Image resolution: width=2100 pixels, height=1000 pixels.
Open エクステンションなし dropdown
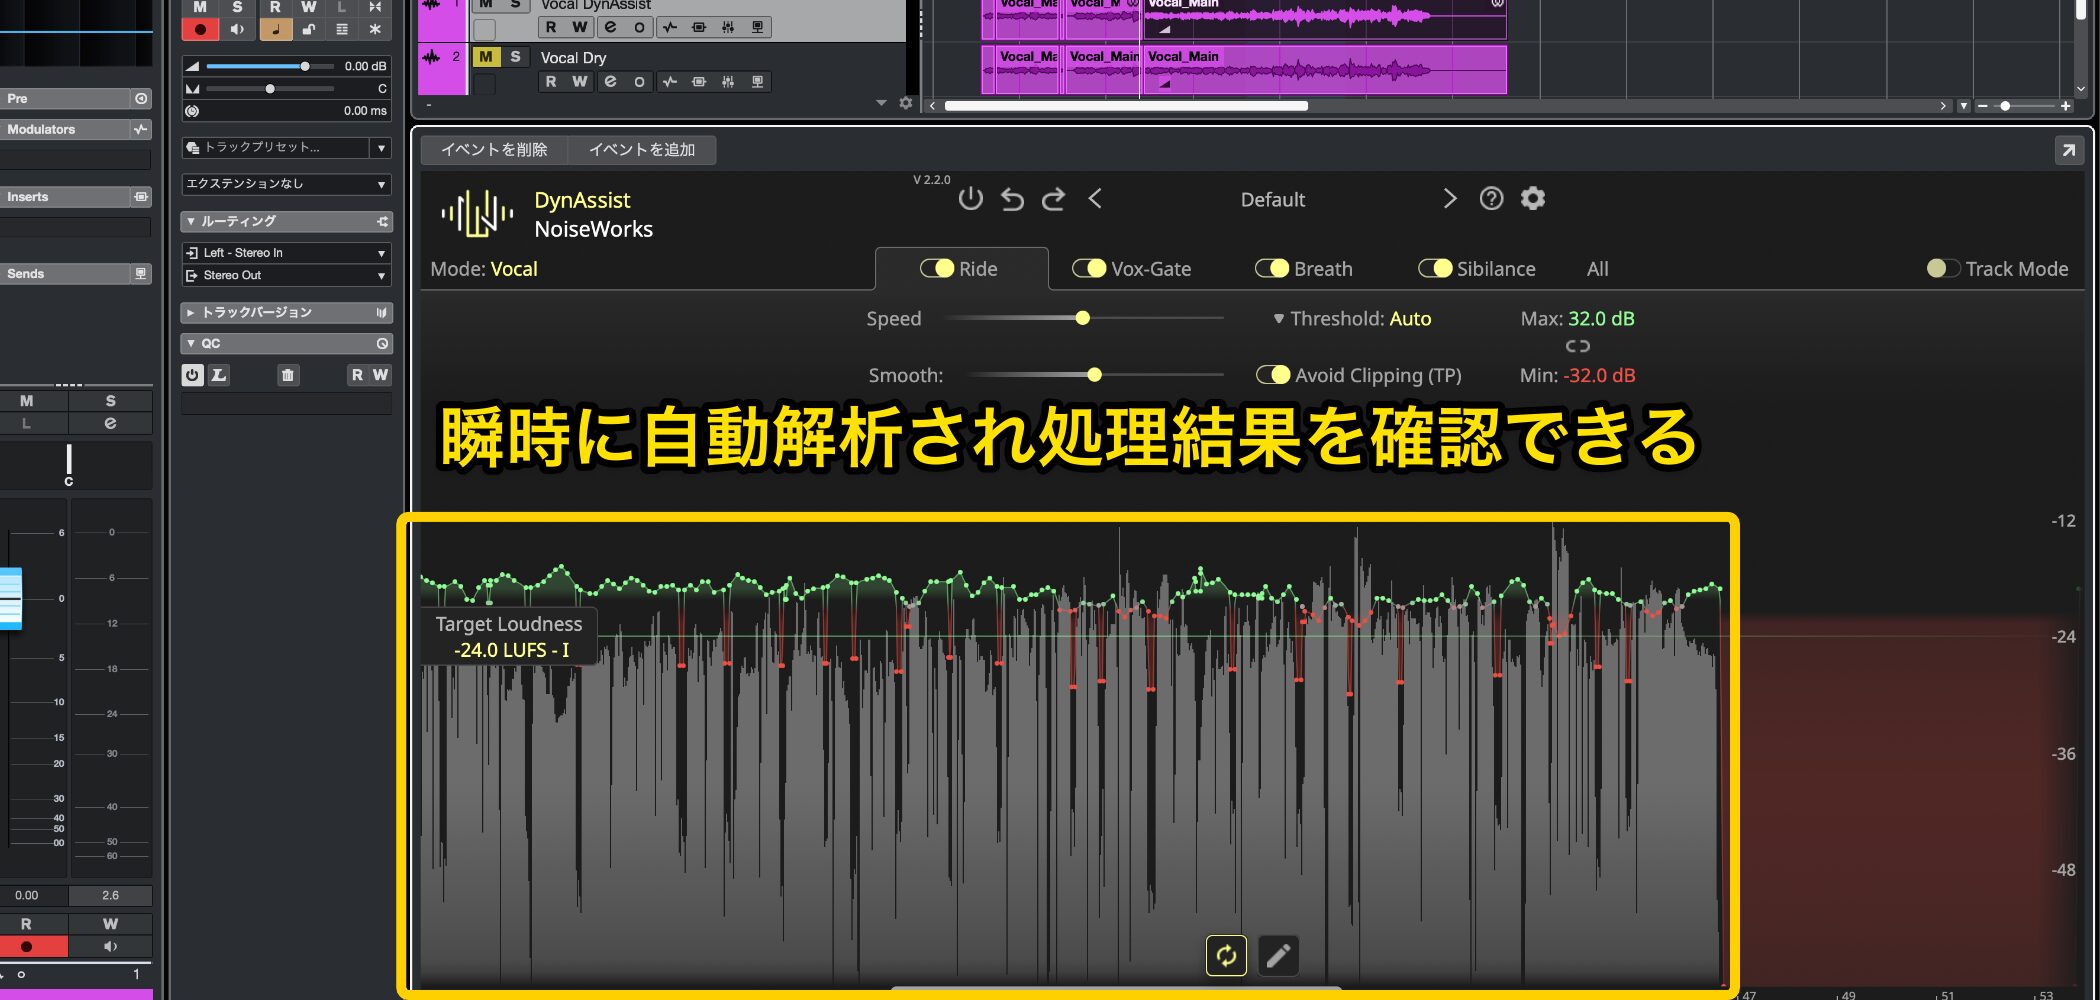coord(286,184)
